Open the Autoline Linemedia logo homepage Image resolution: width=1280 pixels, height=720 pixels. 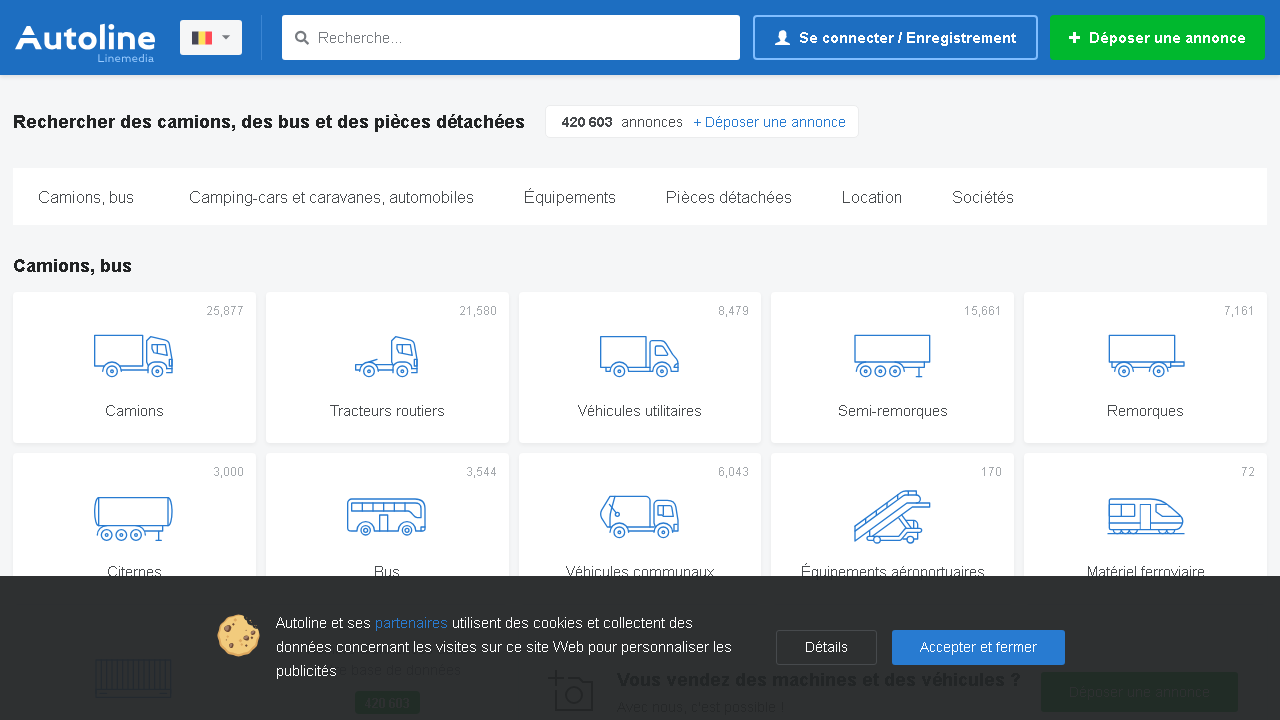[85, 42]
